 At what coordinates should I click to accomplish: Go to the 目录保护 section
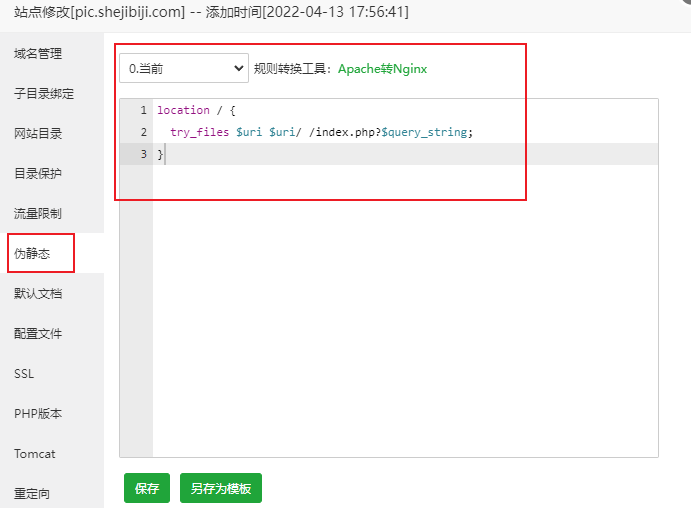pos(38,173)
